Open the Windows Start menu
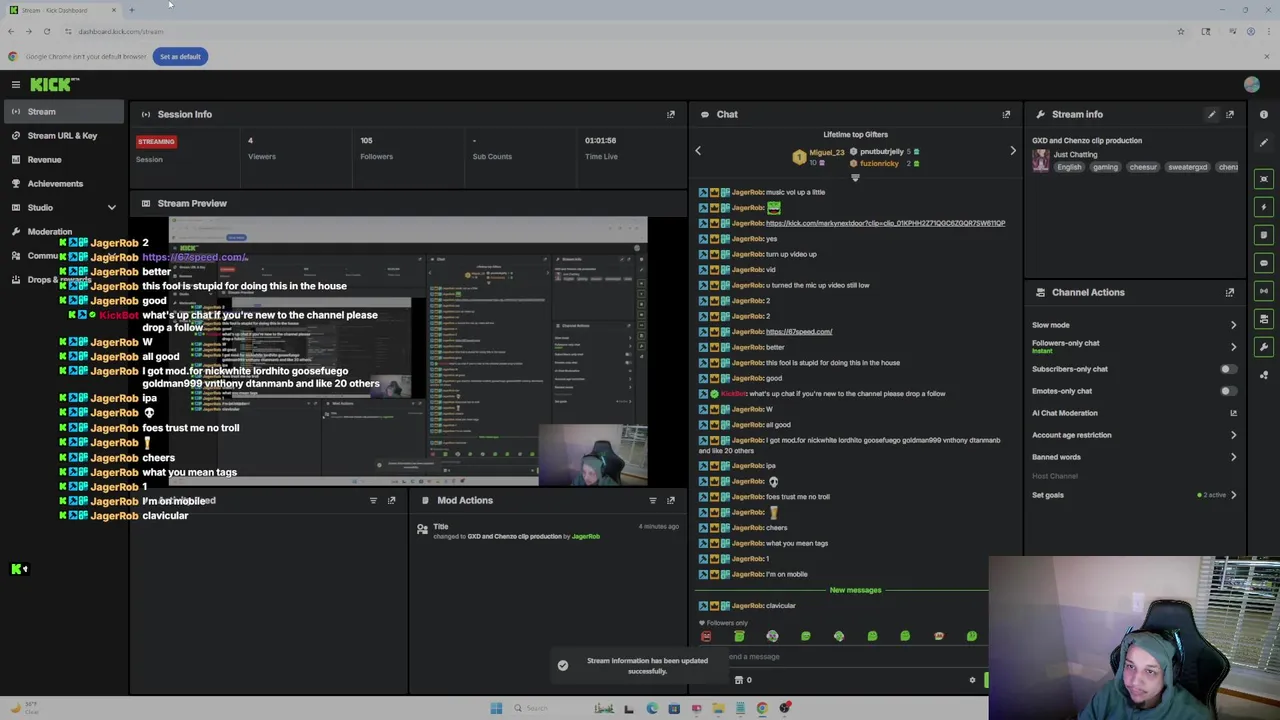 pos(496,708)
